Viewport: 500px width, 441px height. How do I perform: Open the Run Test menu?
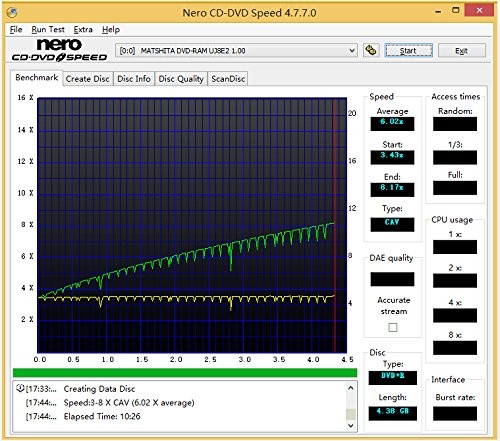click(x=48, y=30)
